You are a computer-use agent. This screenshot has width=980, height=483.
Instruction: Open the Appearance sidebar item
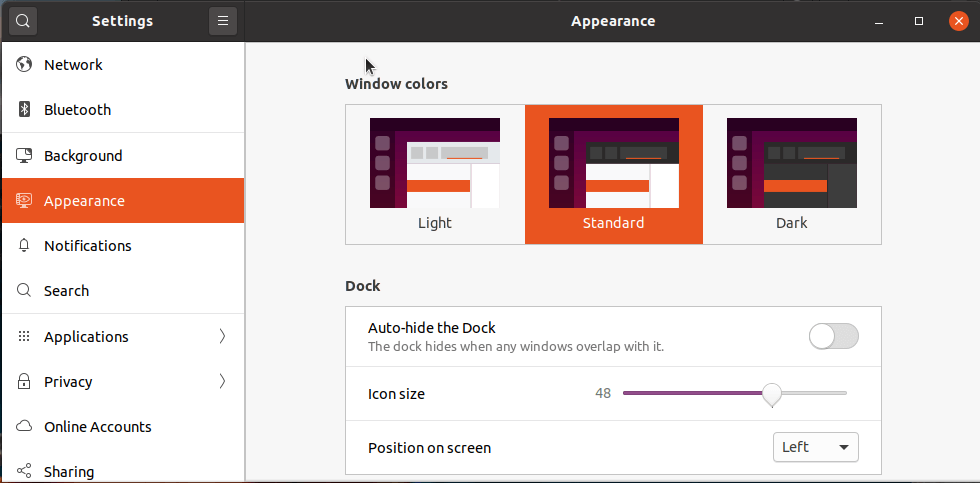122,201
